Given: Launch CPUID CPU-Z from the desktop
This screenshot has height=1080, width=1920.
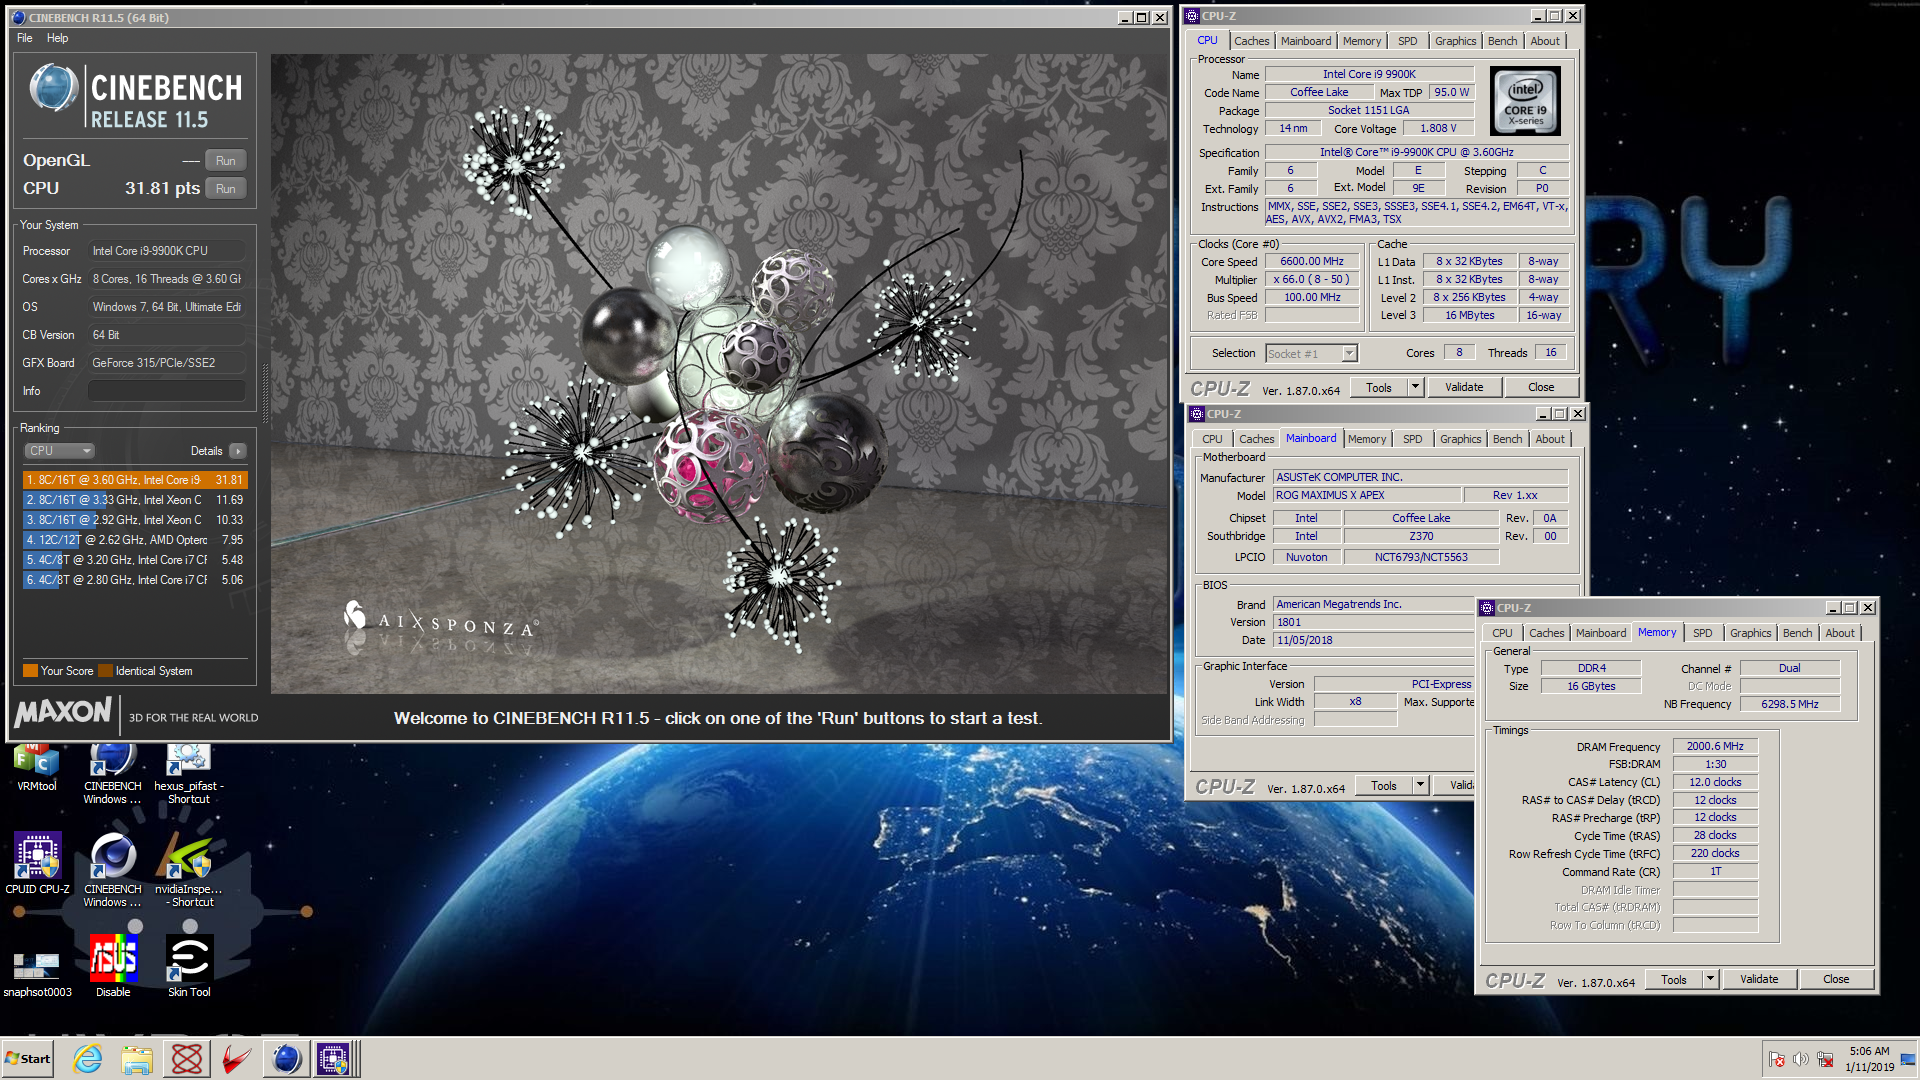Looking at the screenshot, I should [37, 862].
